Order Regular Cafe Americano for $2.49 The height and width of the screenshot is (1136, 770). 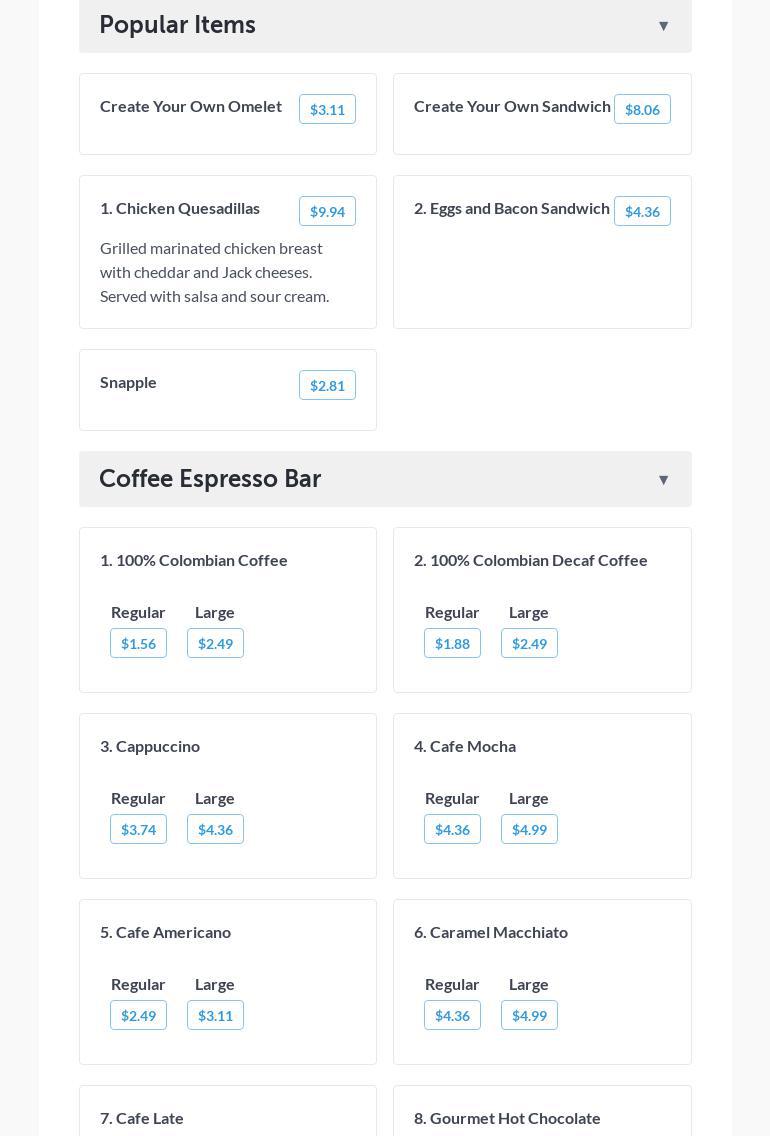coord(138,1016)
